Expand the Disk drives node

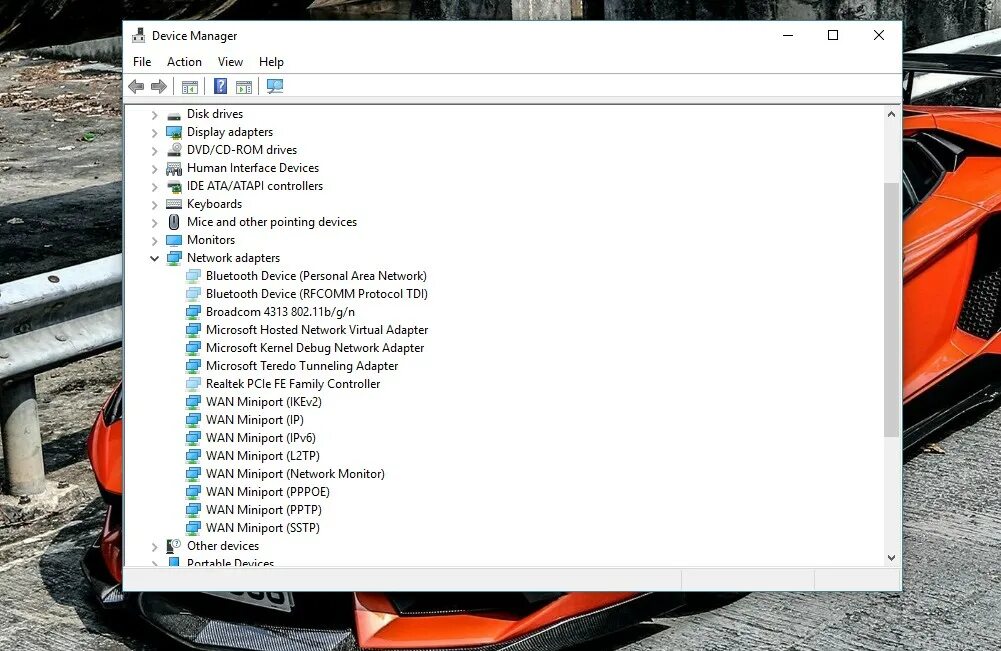coord(154,115)
